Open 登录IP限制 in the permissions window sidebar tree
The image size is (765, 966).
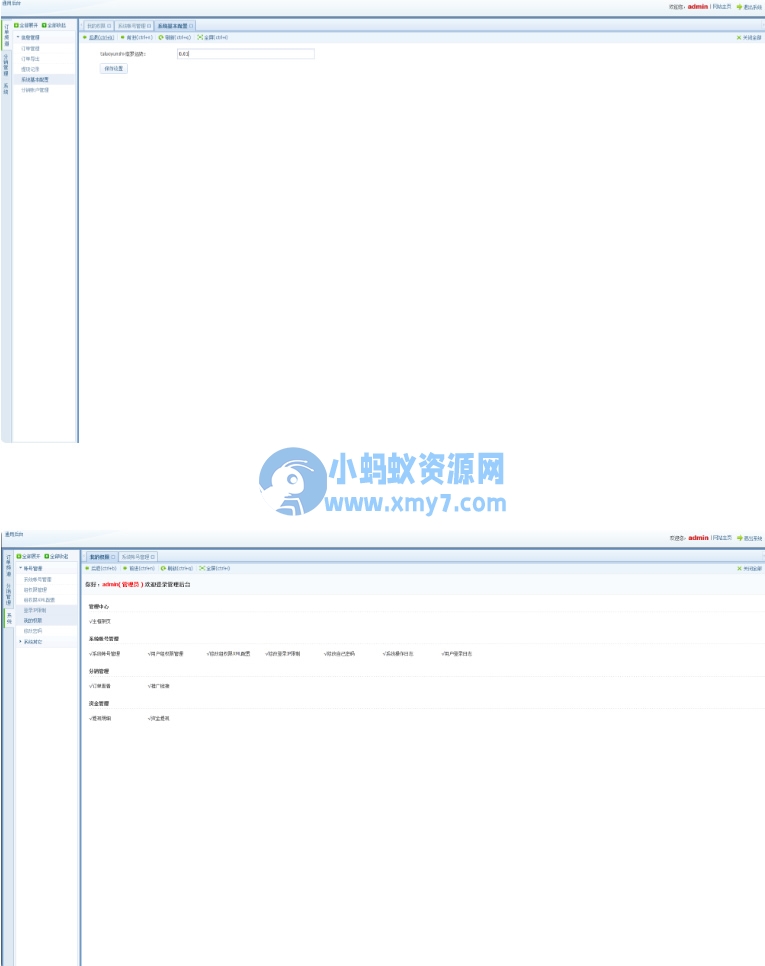[35, 611]
